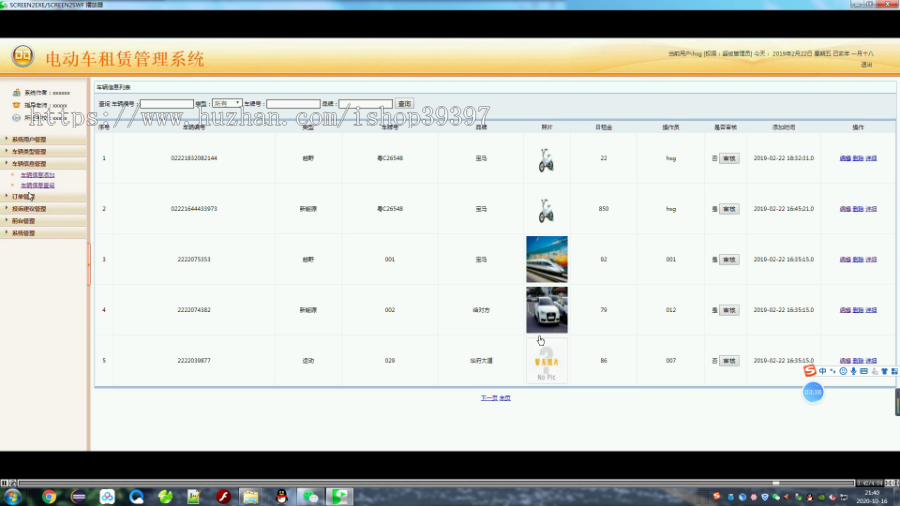This screenshot has height=506, width=900.
Task: Click edit link for vehicle 02221832082144
Action: (x=845, y=158)
